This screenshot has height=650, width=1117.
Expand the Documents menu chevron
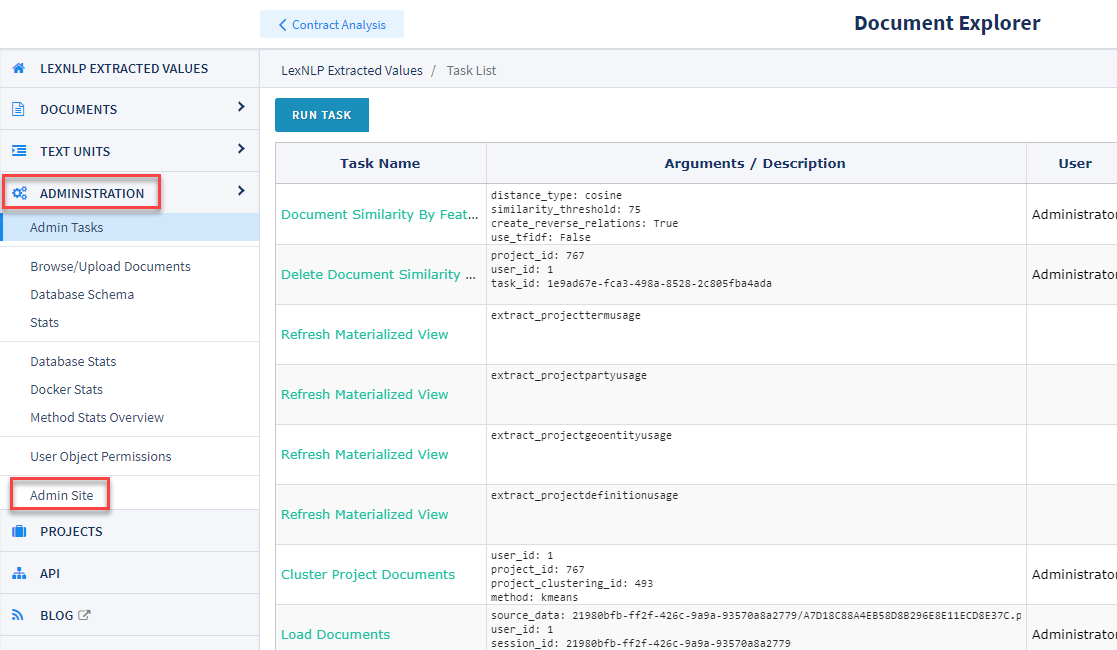click(x=241, y=107)
